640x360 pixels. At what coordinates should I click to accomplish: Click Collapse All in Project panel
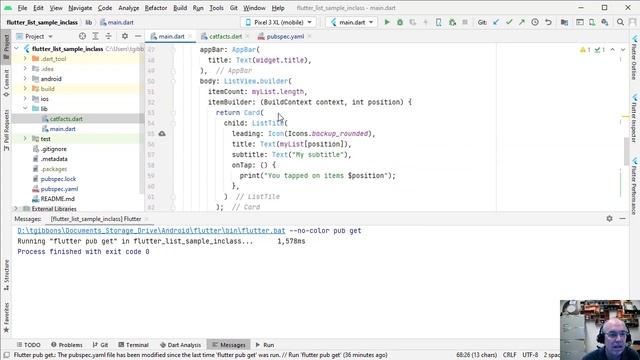(109, 36)
